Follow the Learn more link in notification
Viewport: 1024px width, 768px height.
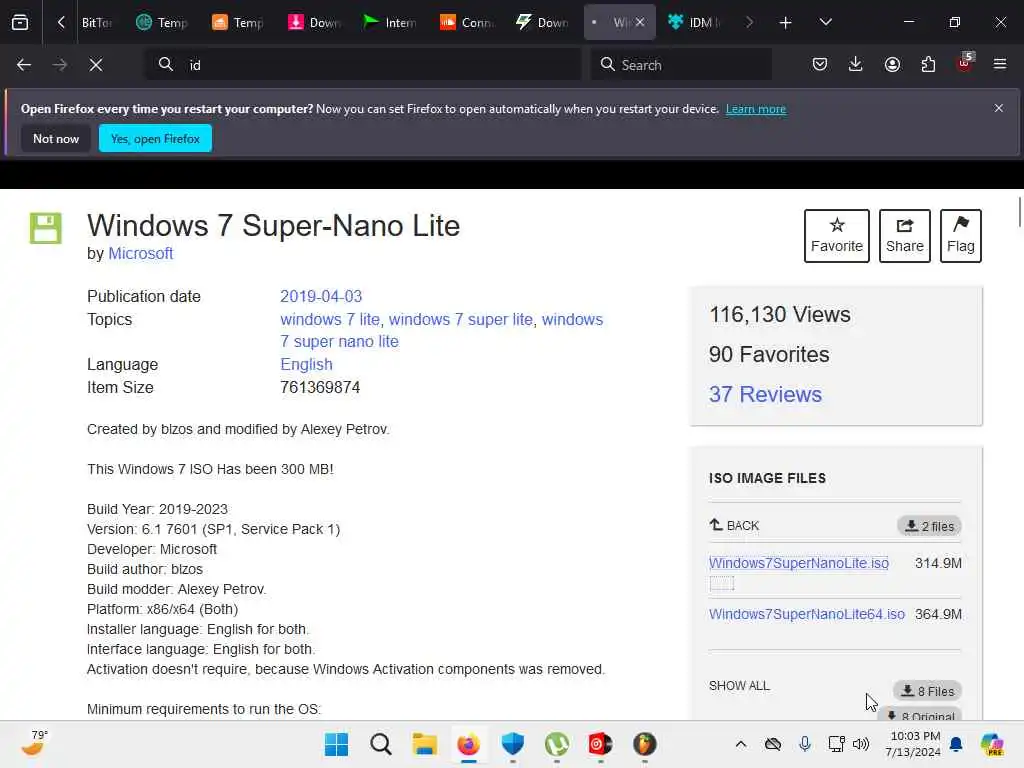point(756,109)
